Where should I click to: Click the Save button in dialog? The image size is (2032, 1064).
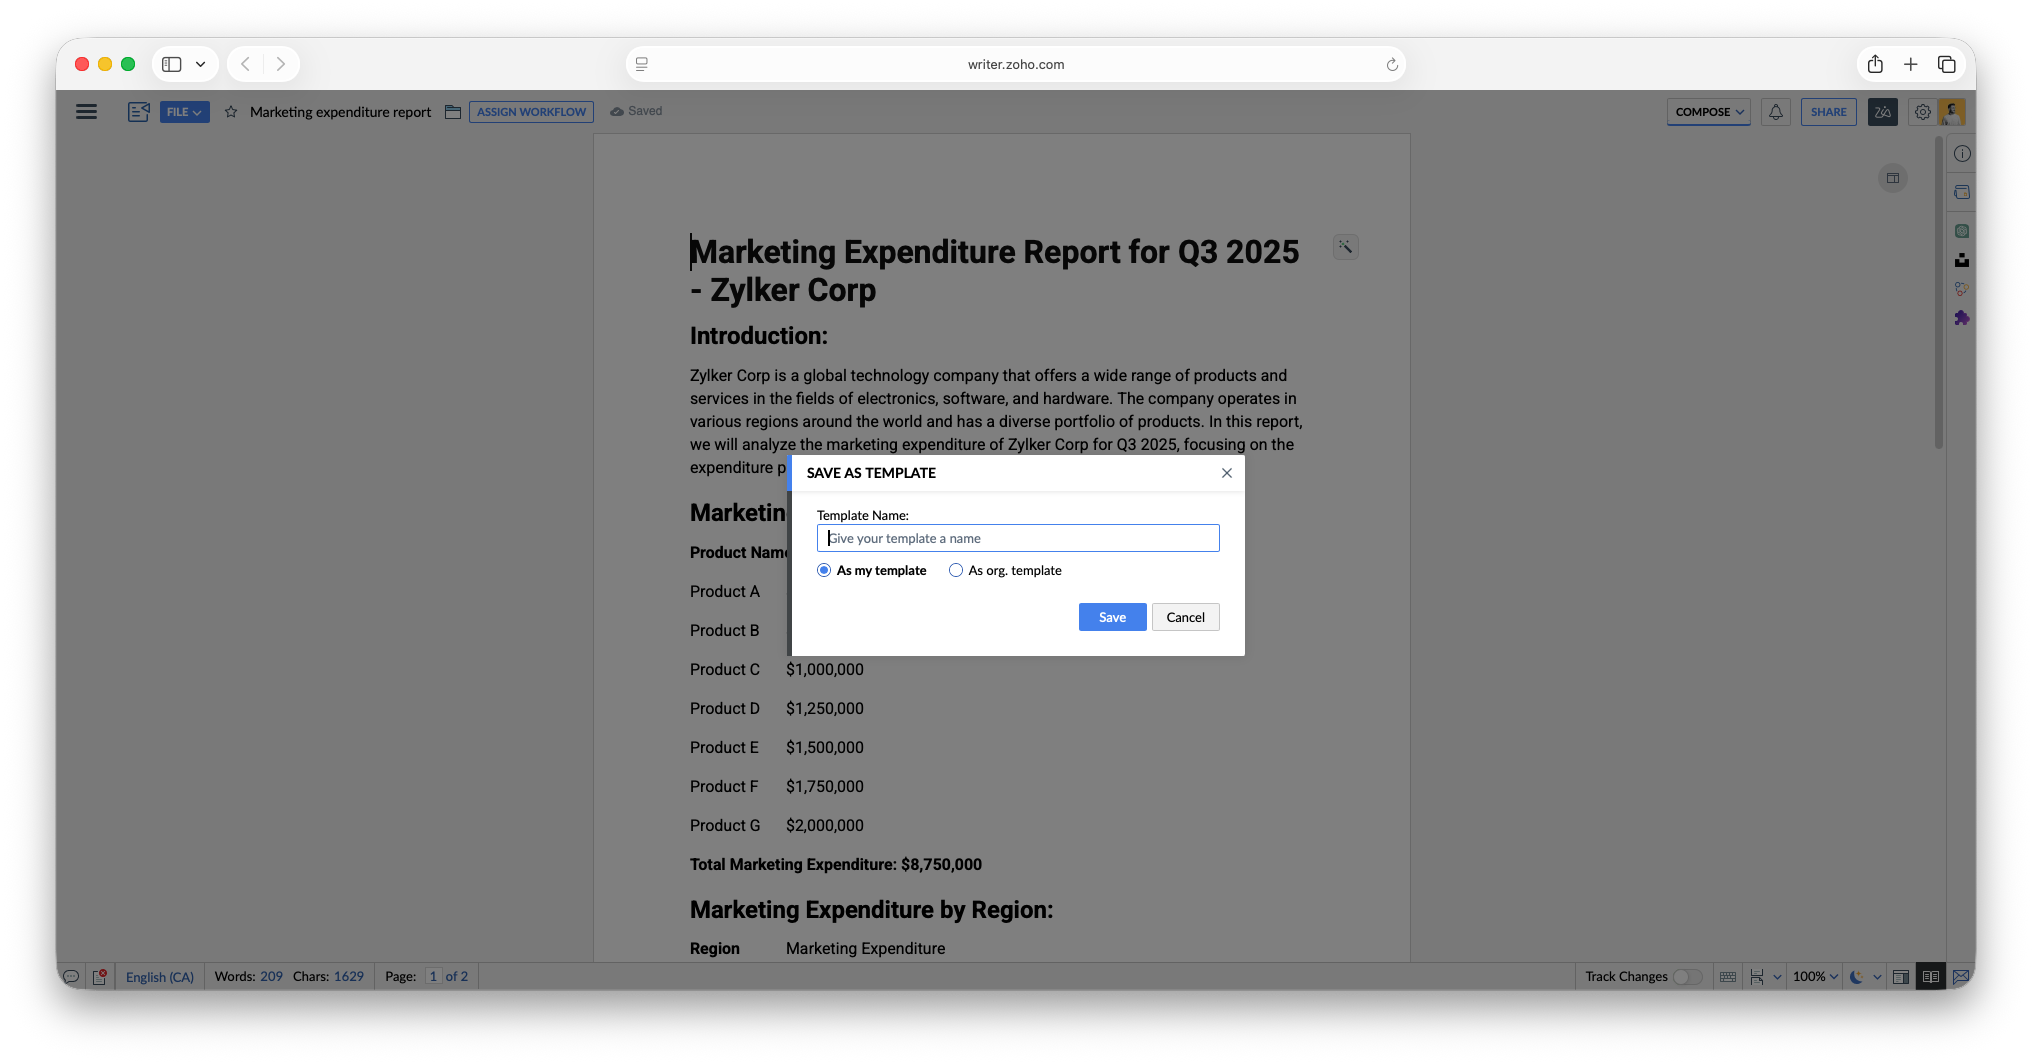(x=1112, y=617)
